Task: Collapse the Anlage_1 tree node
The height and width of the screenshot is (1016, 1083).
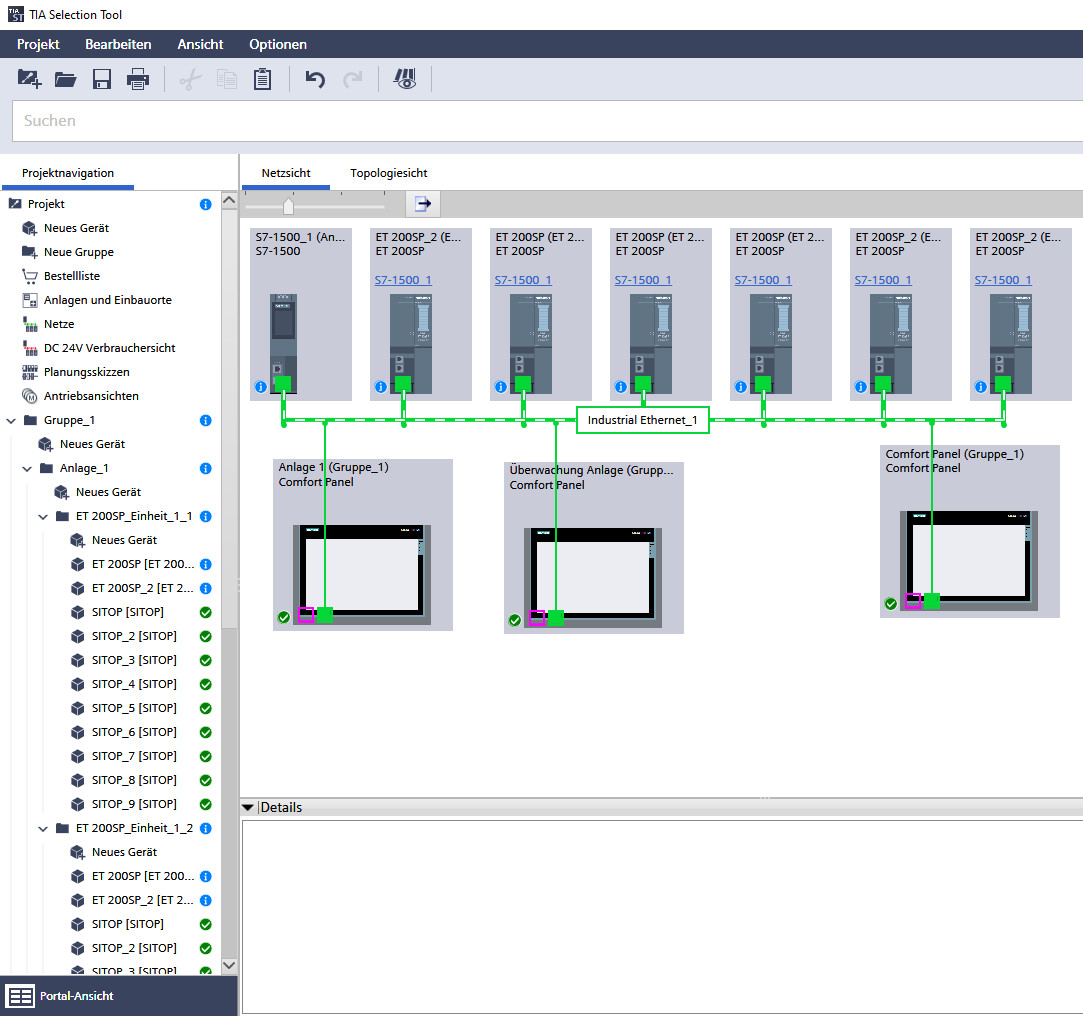Action: click(27, 468)
